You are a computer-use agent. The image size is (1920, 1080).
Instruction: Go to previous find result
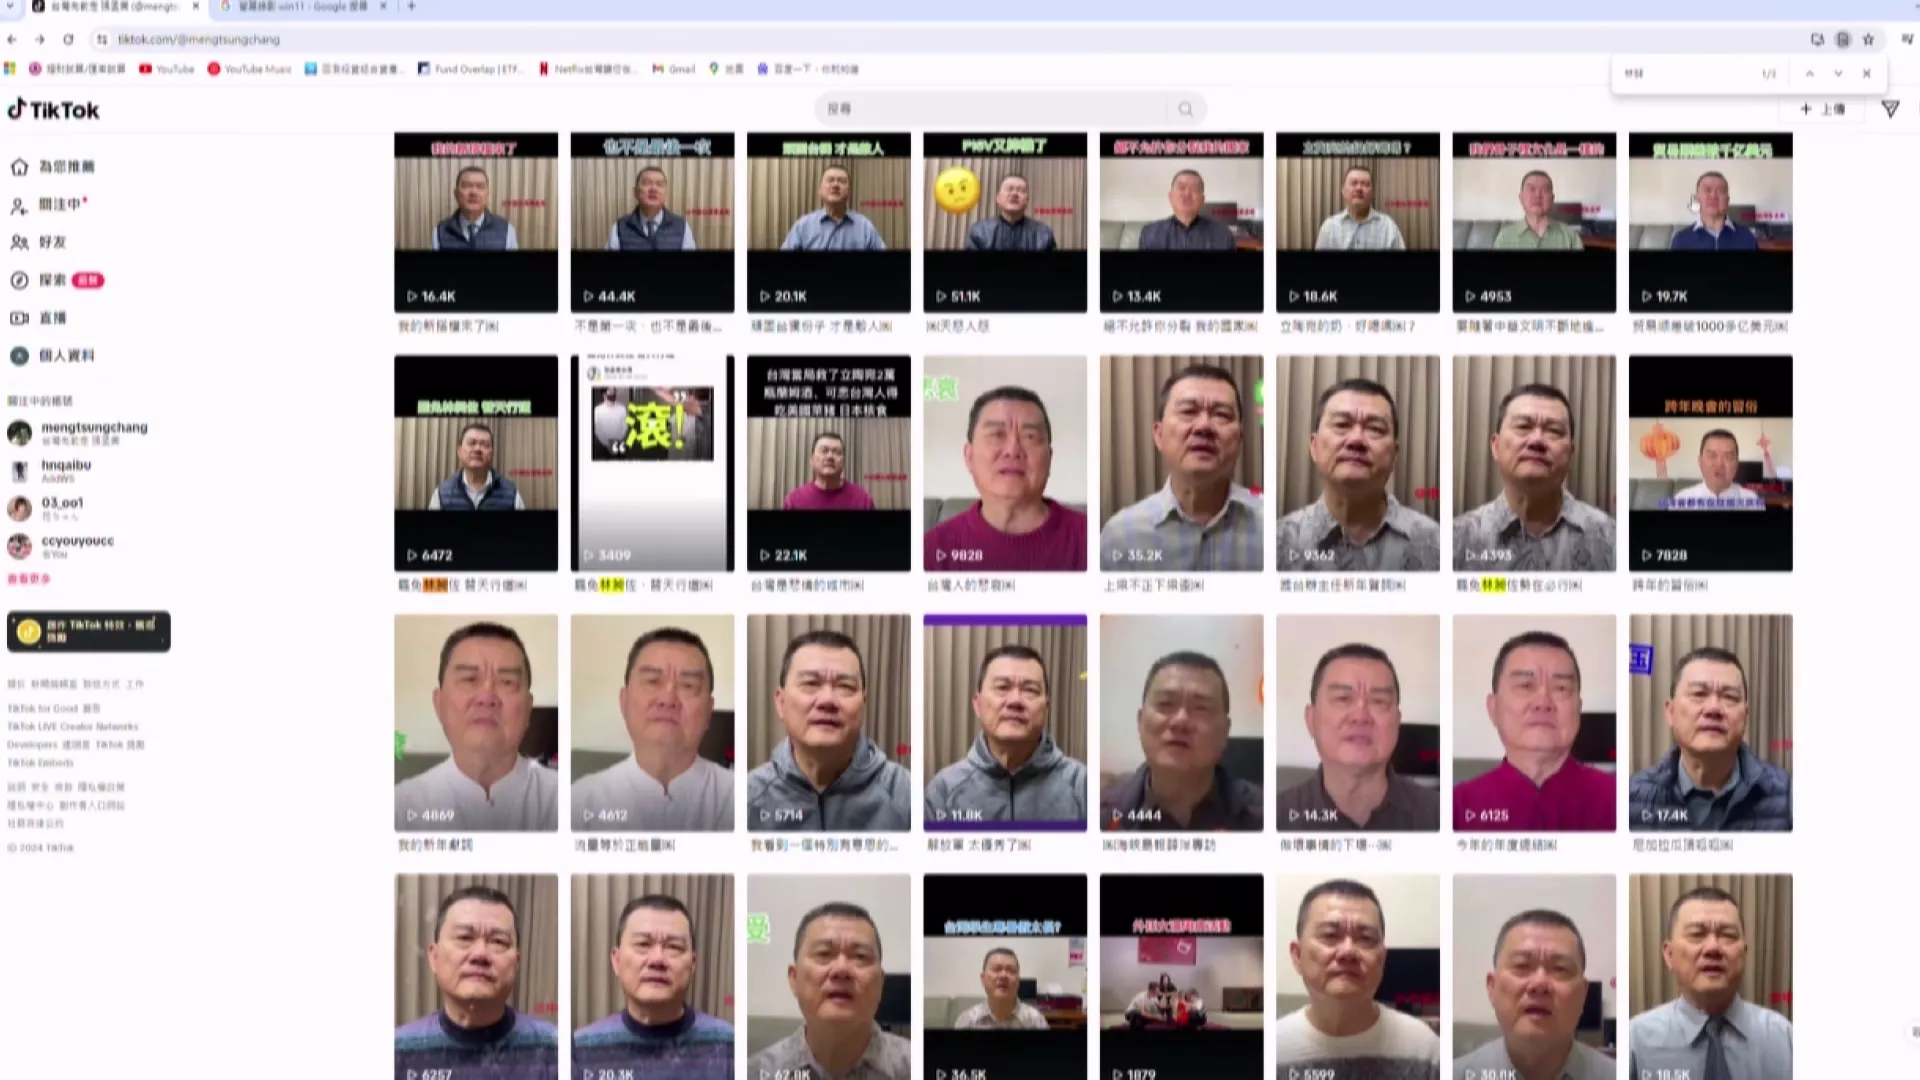tap(1809, 73)
